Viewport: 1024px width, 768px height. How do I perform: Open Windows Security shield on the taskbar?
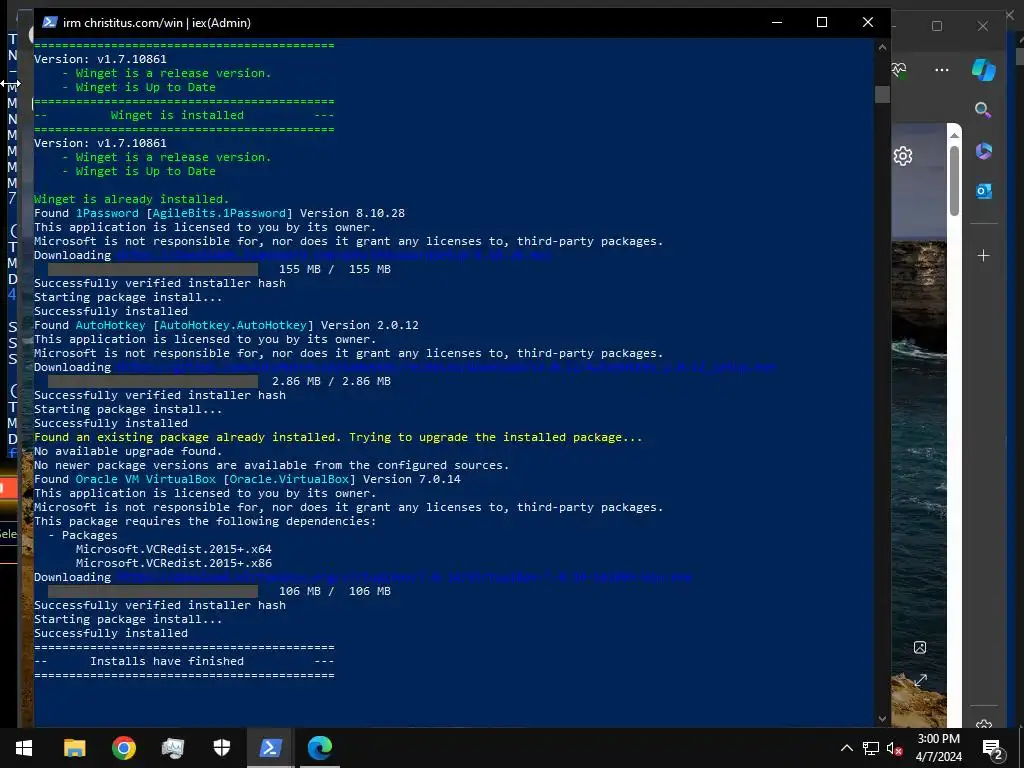[222, 748]
